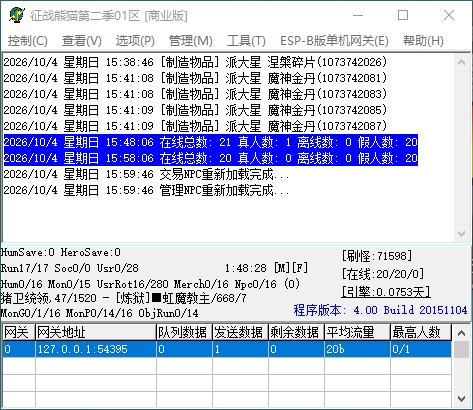The image size is (473, 410).
Task: Click the 猪卫统领 monster status line
Action: [123, 298]
